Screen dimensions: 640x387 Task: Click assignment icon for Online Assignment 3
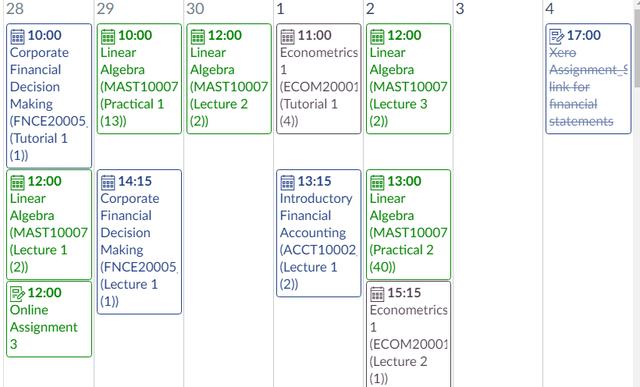(18, 294)
